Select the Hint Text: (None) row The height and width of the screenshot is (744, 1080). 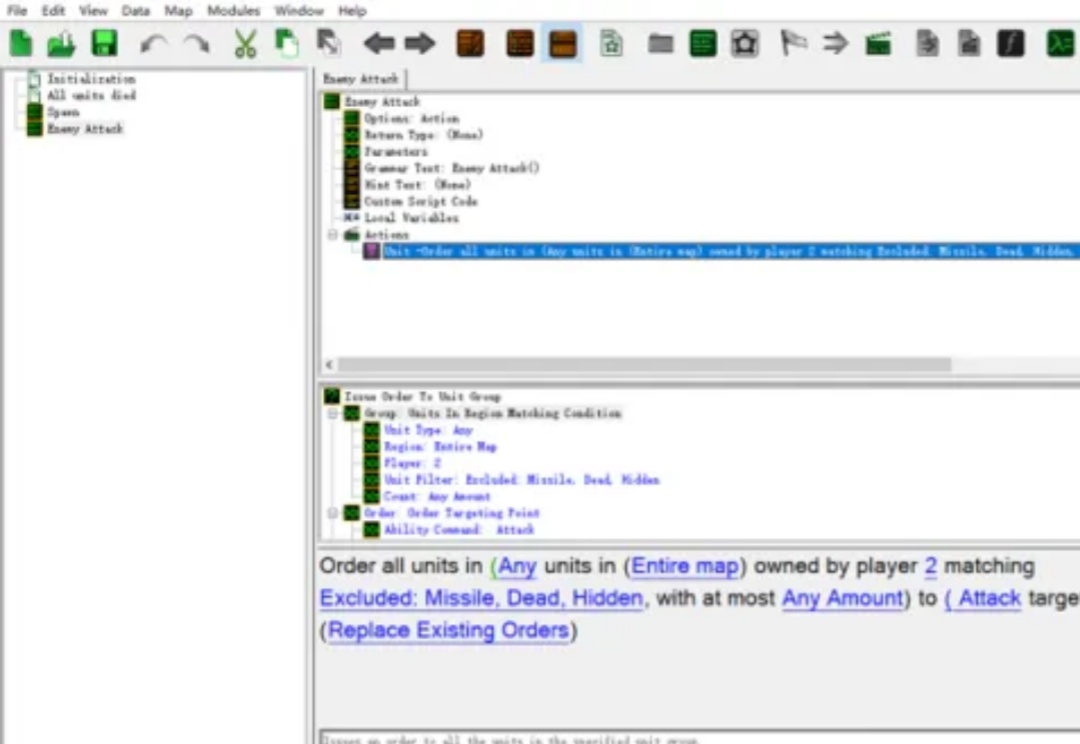point(417,185)
